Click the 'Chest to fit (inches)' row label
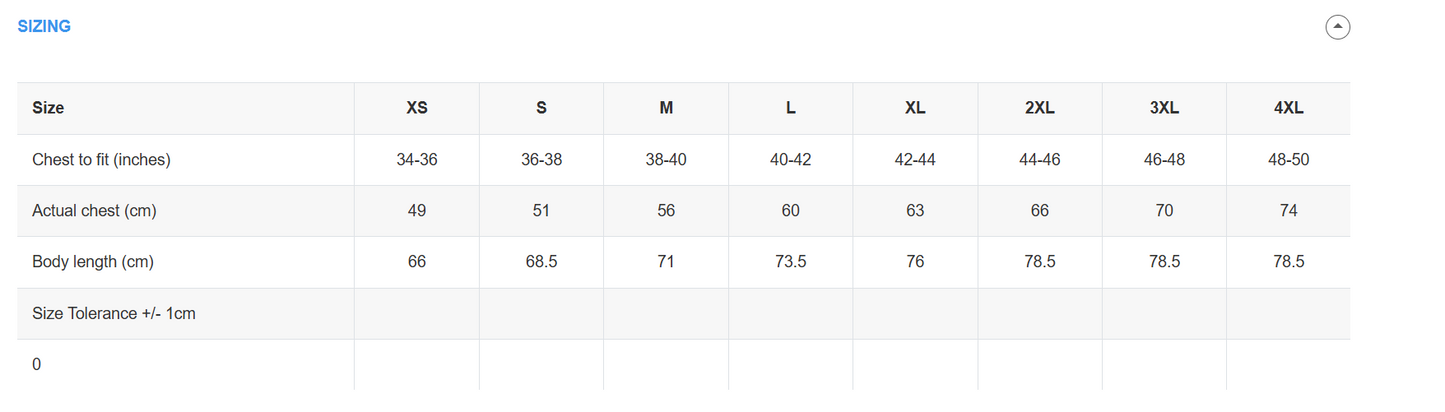The height and width of the screenshot is (412, 1445). 101,160
